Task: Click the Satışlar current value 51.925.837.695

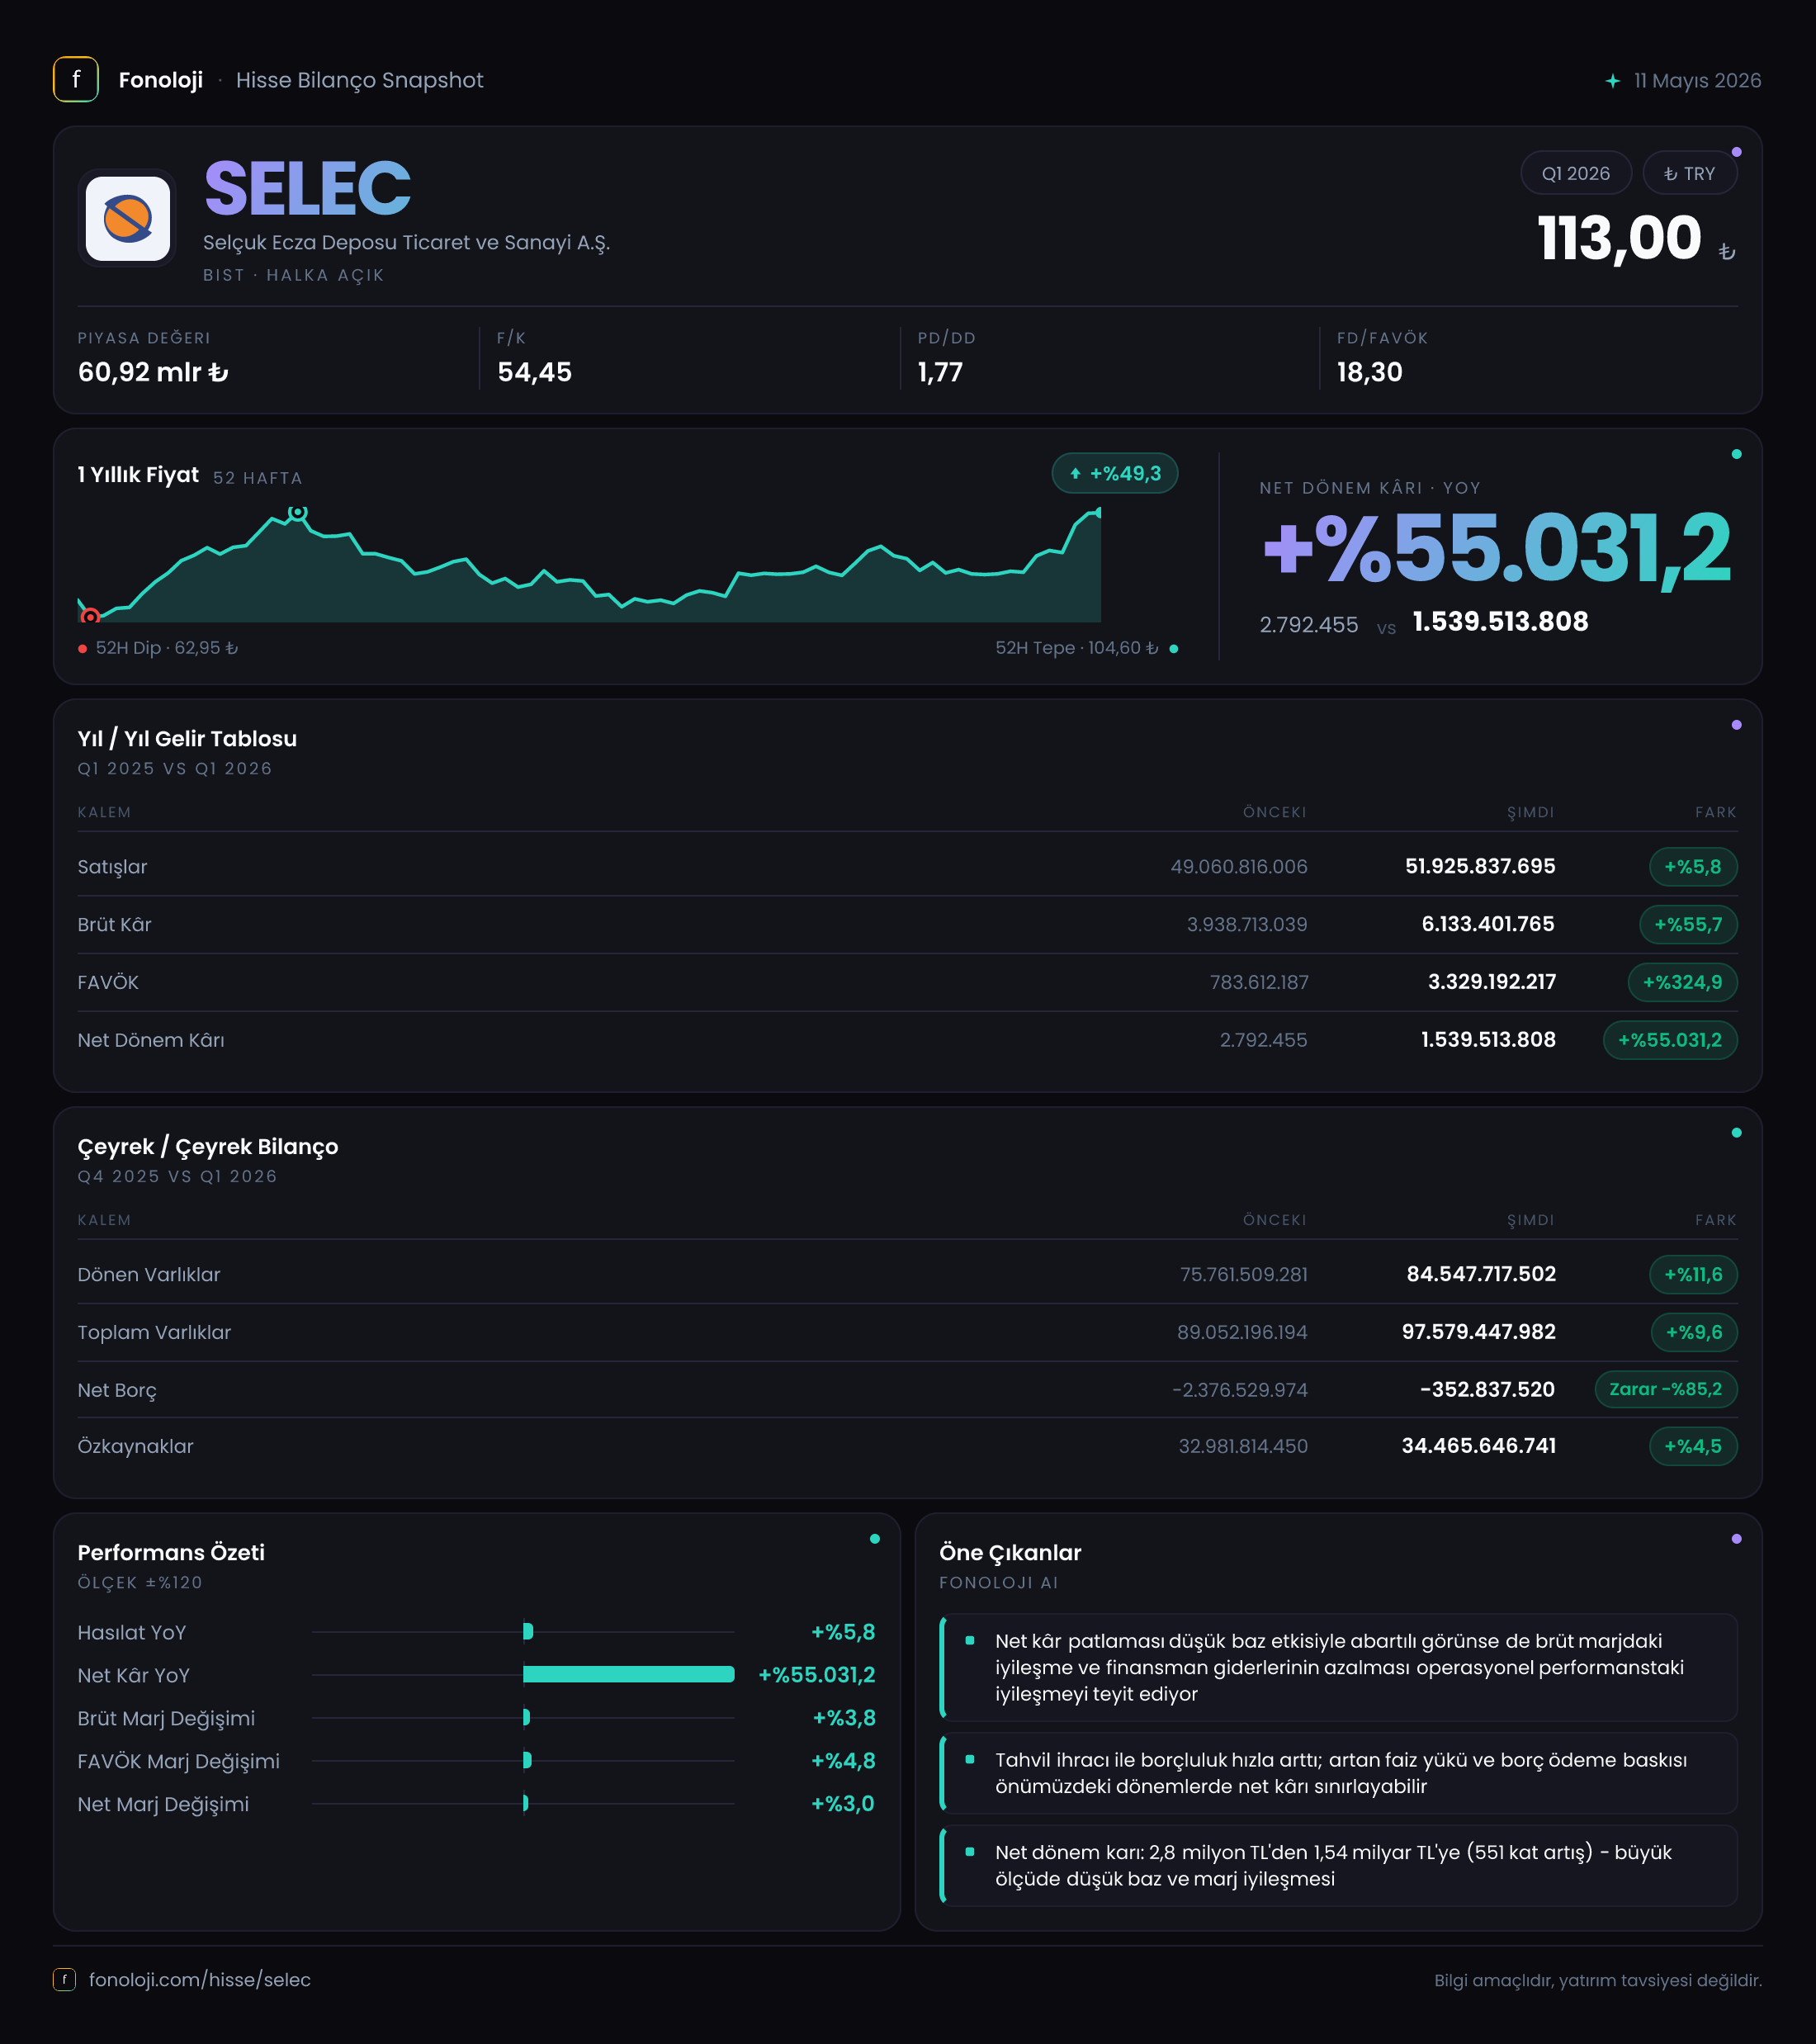Action: [x=1480, y=867]
